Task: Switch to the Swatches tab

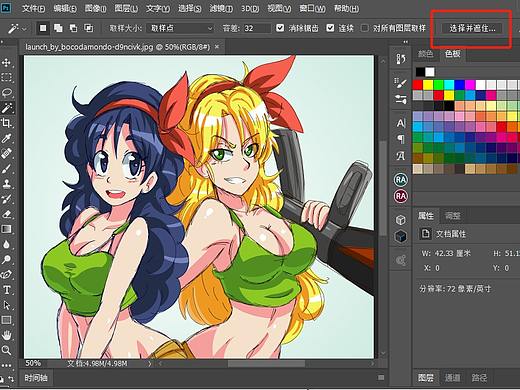Action: [453, 53]
